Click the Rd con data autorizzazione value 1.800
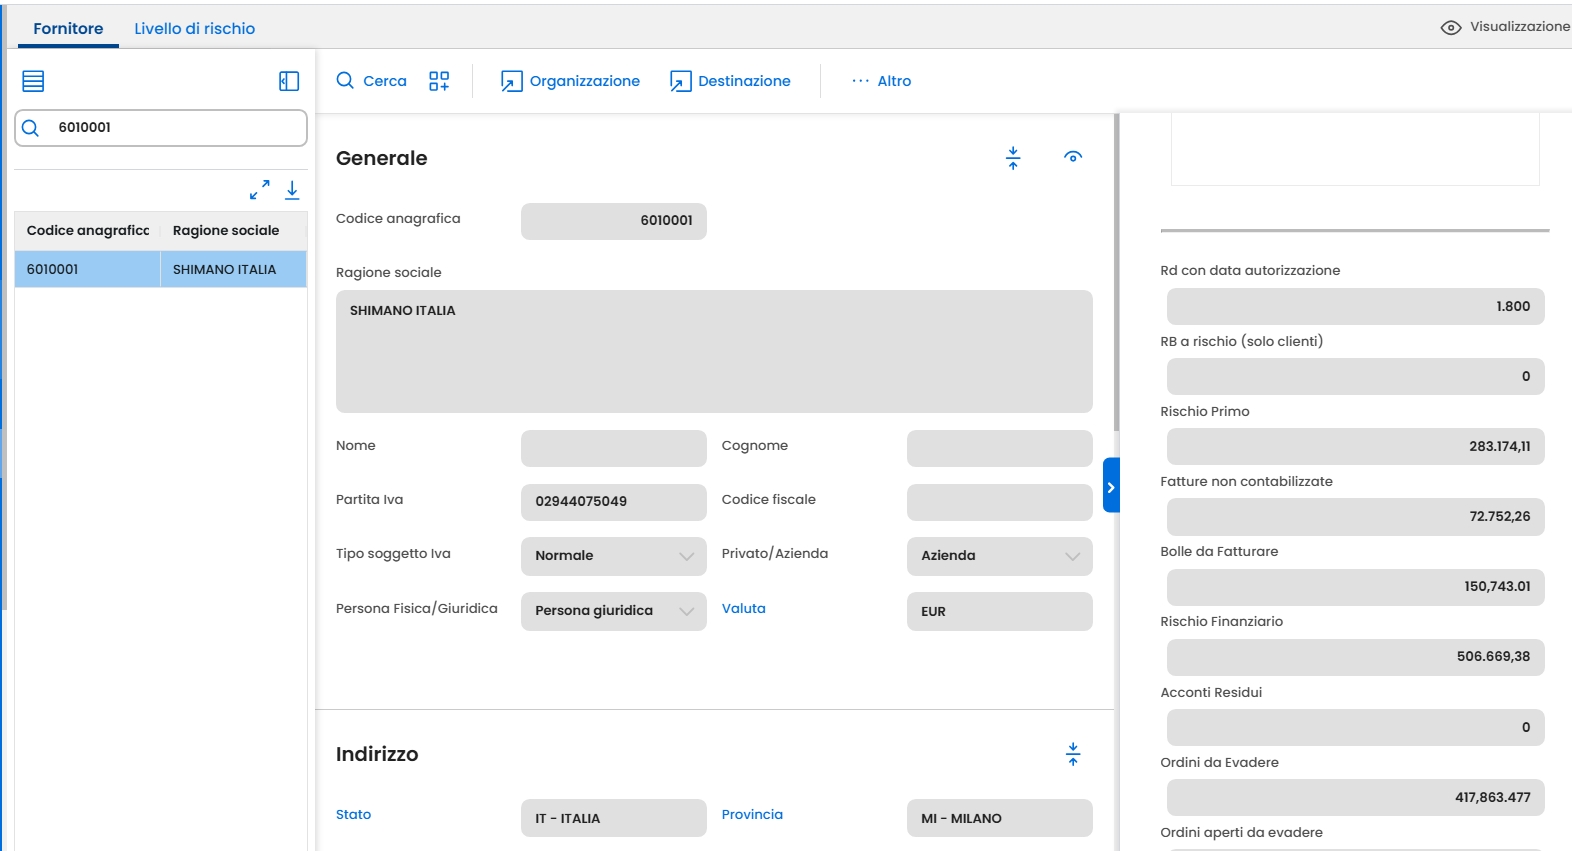1572x851 pixels. coord(1356,306)
